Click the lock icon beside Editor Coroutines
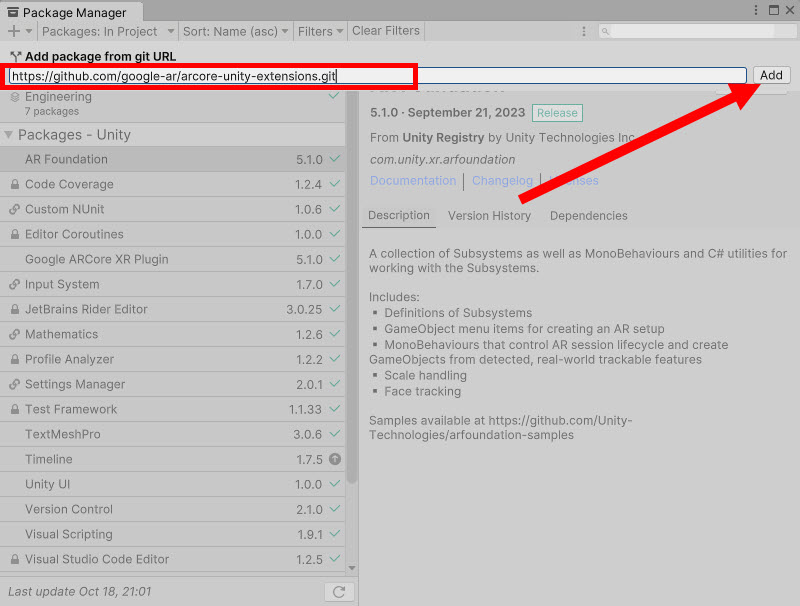 pyautogui.click(x=15, y=234)
